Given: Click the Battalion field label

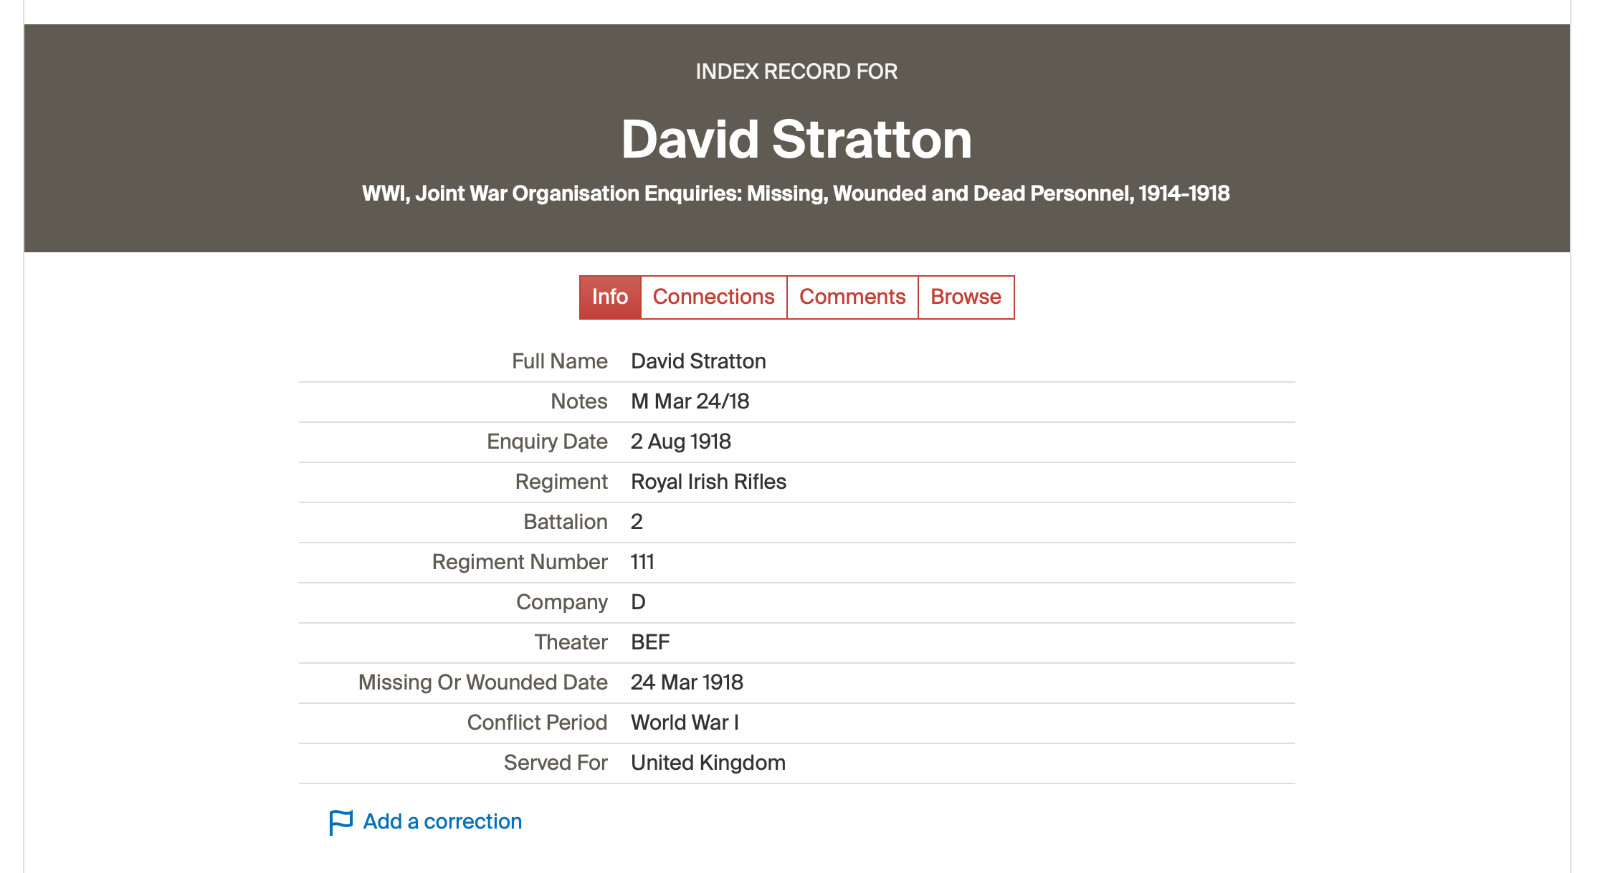Looking at the screenshot, I should tap(565, 522).
